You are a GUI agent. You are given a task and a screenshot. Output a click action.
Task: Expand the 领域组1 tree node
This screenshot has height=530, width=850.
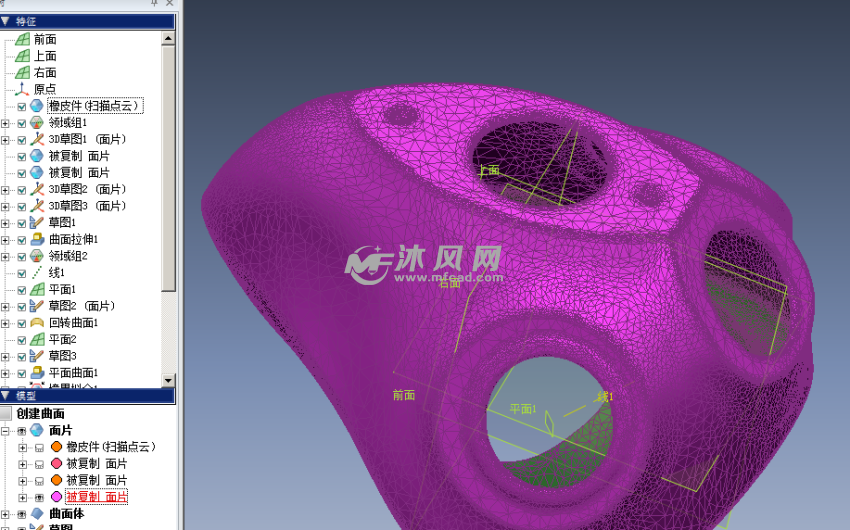click(x=6, y=123)
